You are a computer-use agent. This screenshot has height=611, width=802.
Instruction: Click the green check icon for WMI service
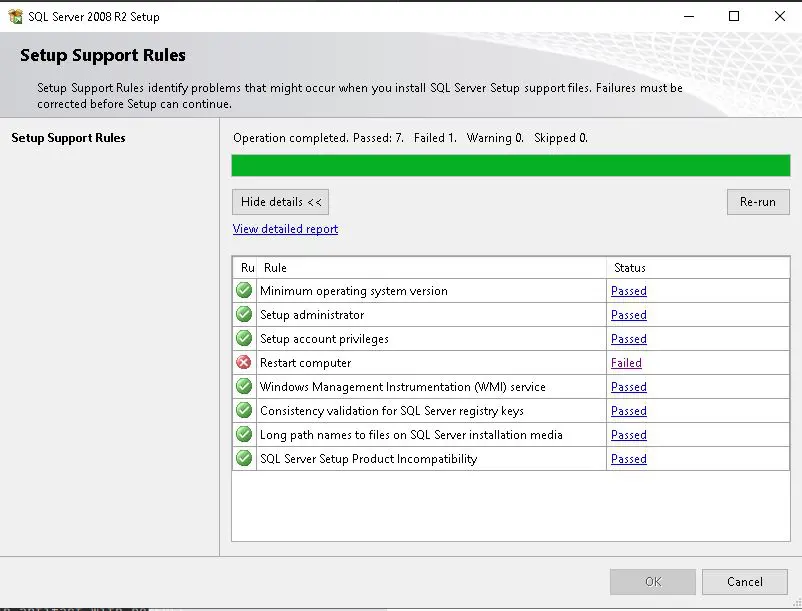(244, 387)
